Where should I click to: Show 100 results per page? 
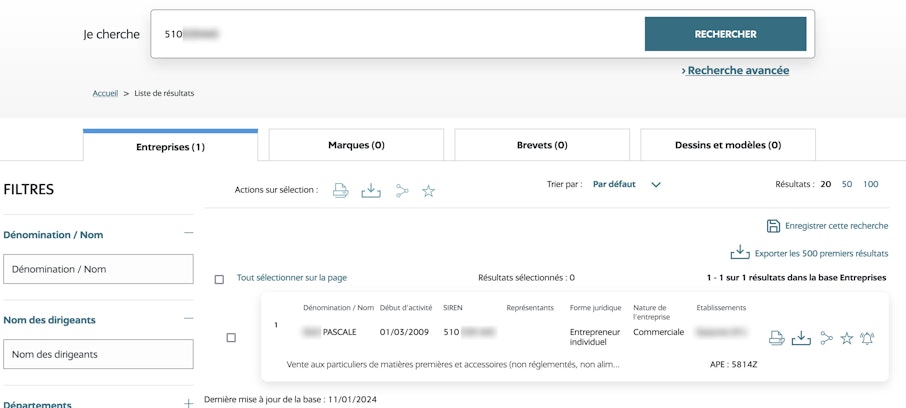click(x=870, y=184)
